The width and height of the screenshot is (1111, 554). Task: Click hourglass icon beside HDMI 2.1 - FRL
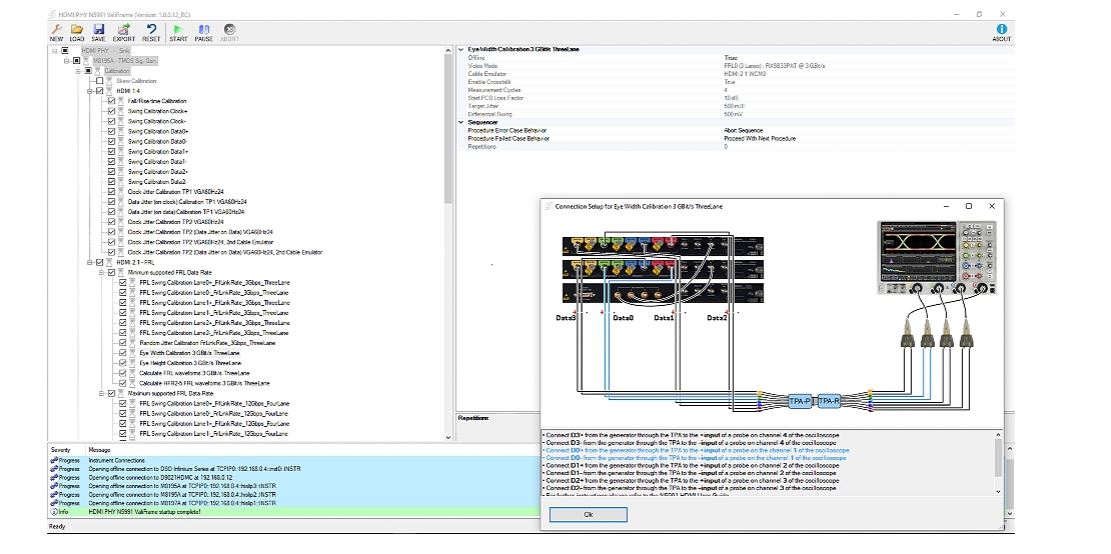click(x=109, y=262)
